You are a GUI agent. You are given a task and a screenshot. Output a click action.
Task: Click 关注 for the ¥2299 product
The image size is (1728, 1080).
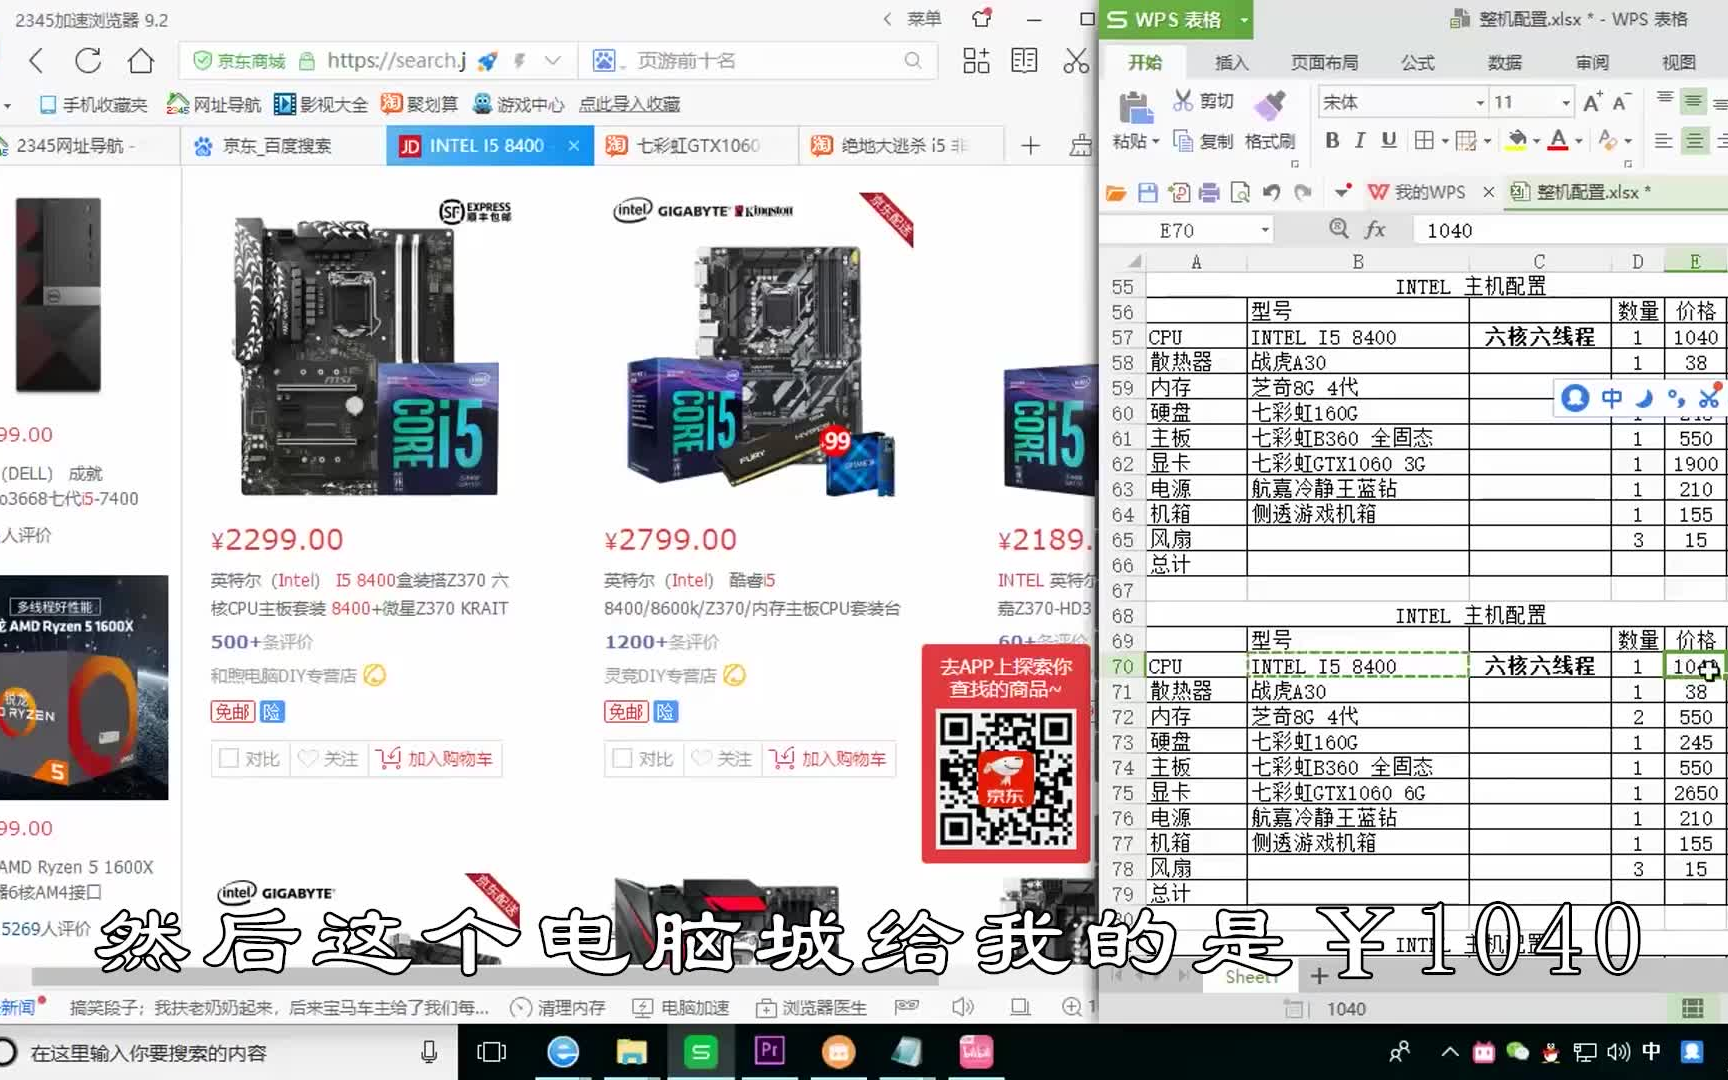click(x=329, y=759)
